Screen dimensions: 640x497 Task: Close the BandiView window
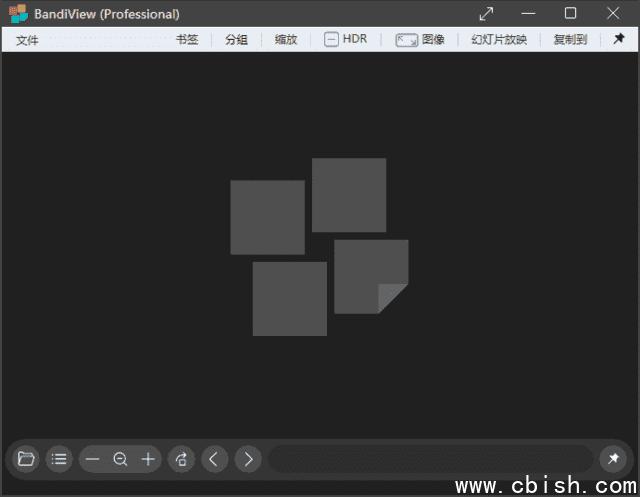[x=613, y=13]
